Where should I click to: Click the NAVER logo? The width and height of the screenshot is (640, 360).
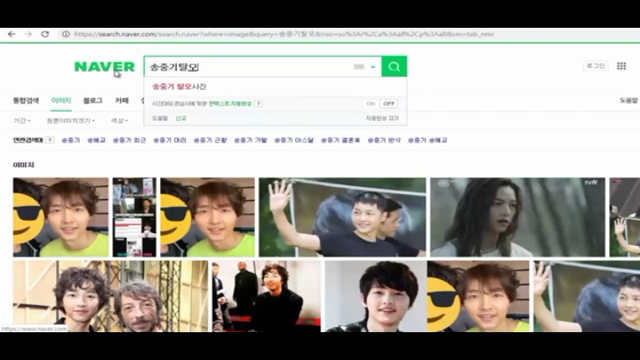point(104,67)
